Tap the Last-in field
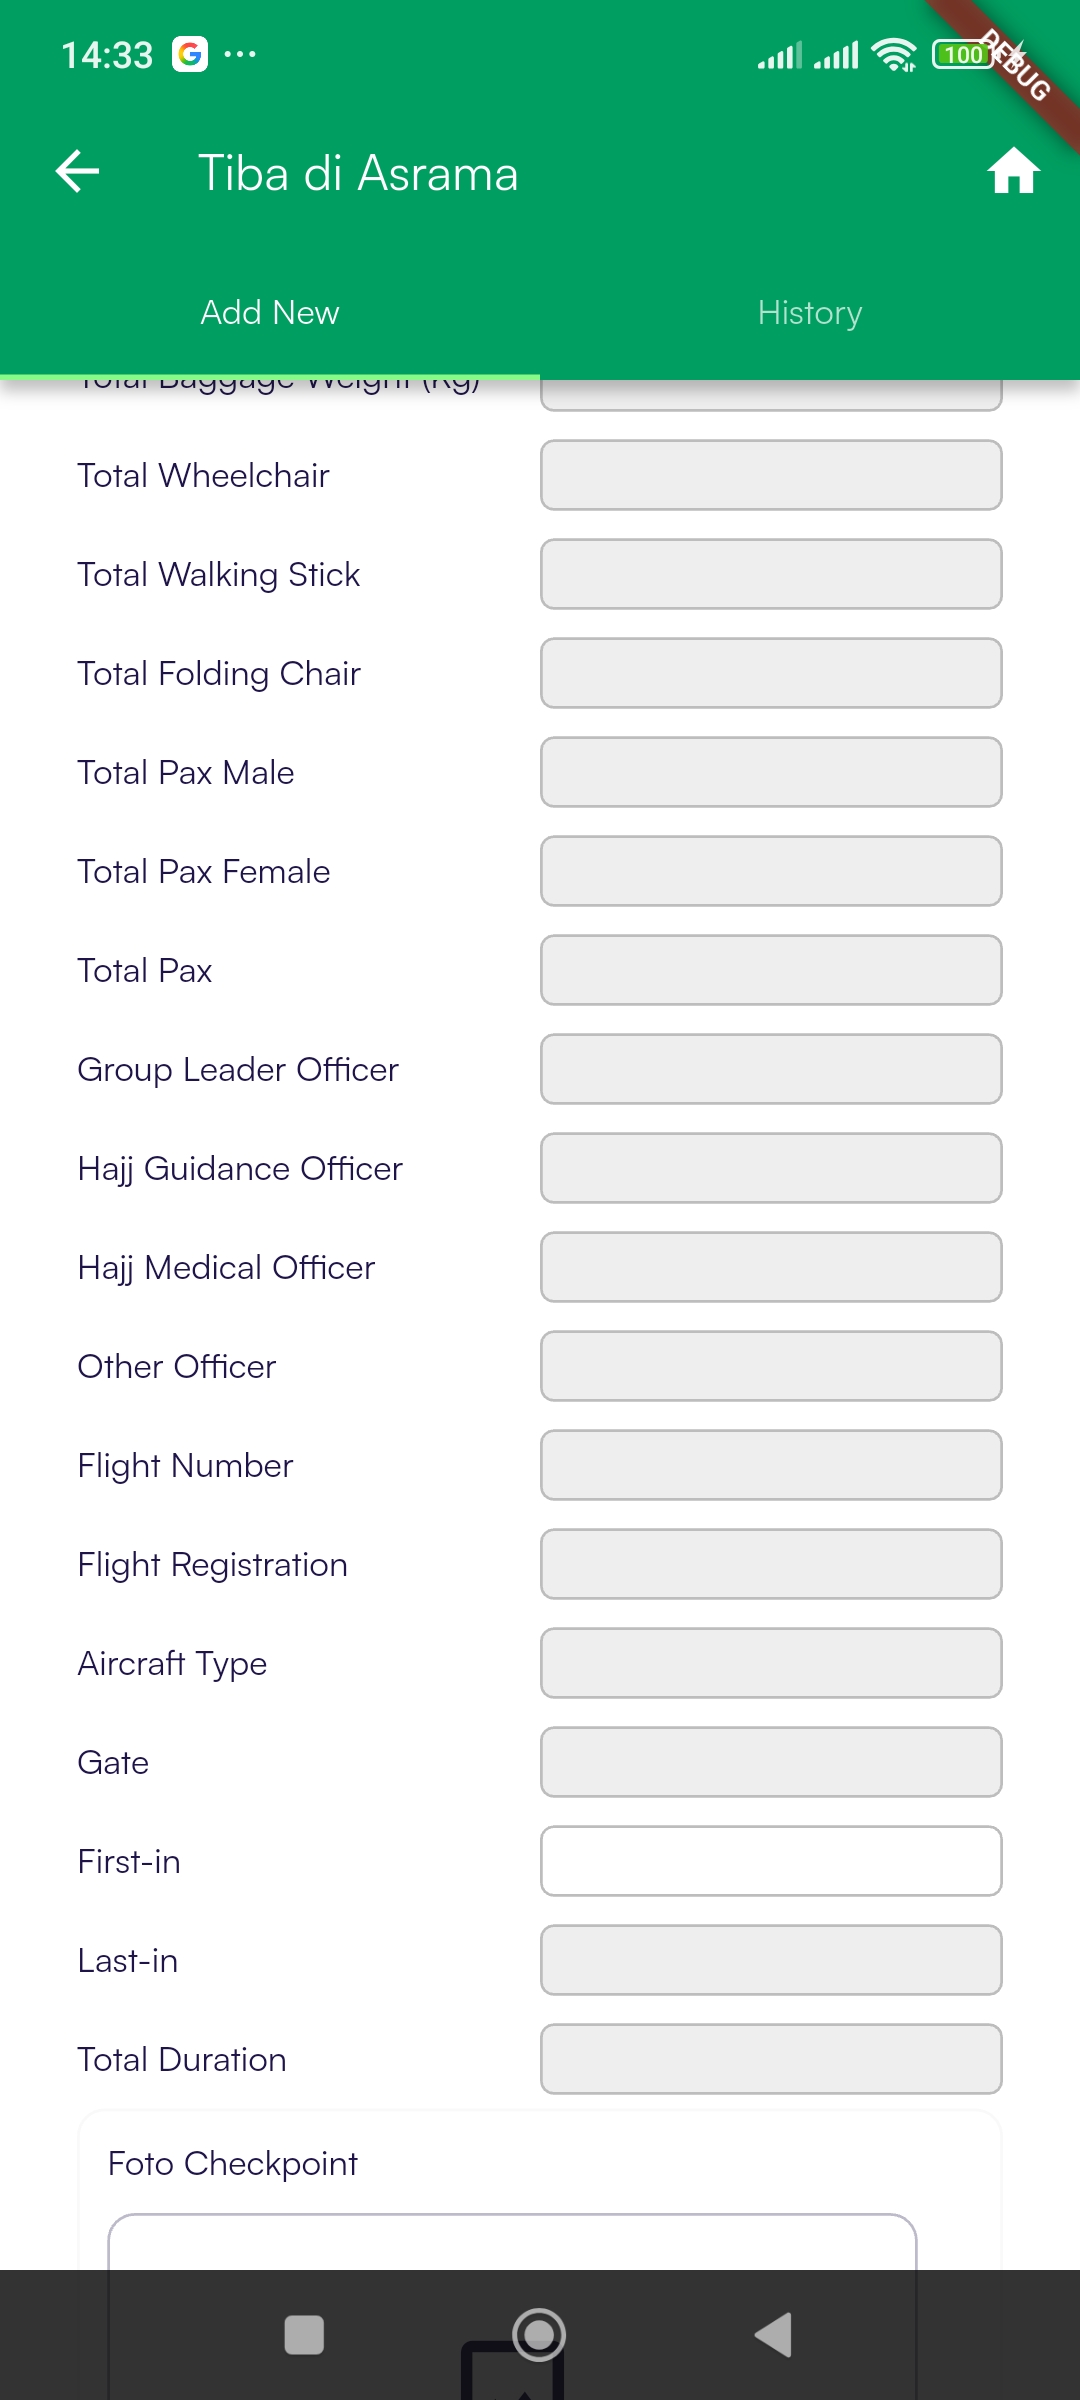 771,1960
